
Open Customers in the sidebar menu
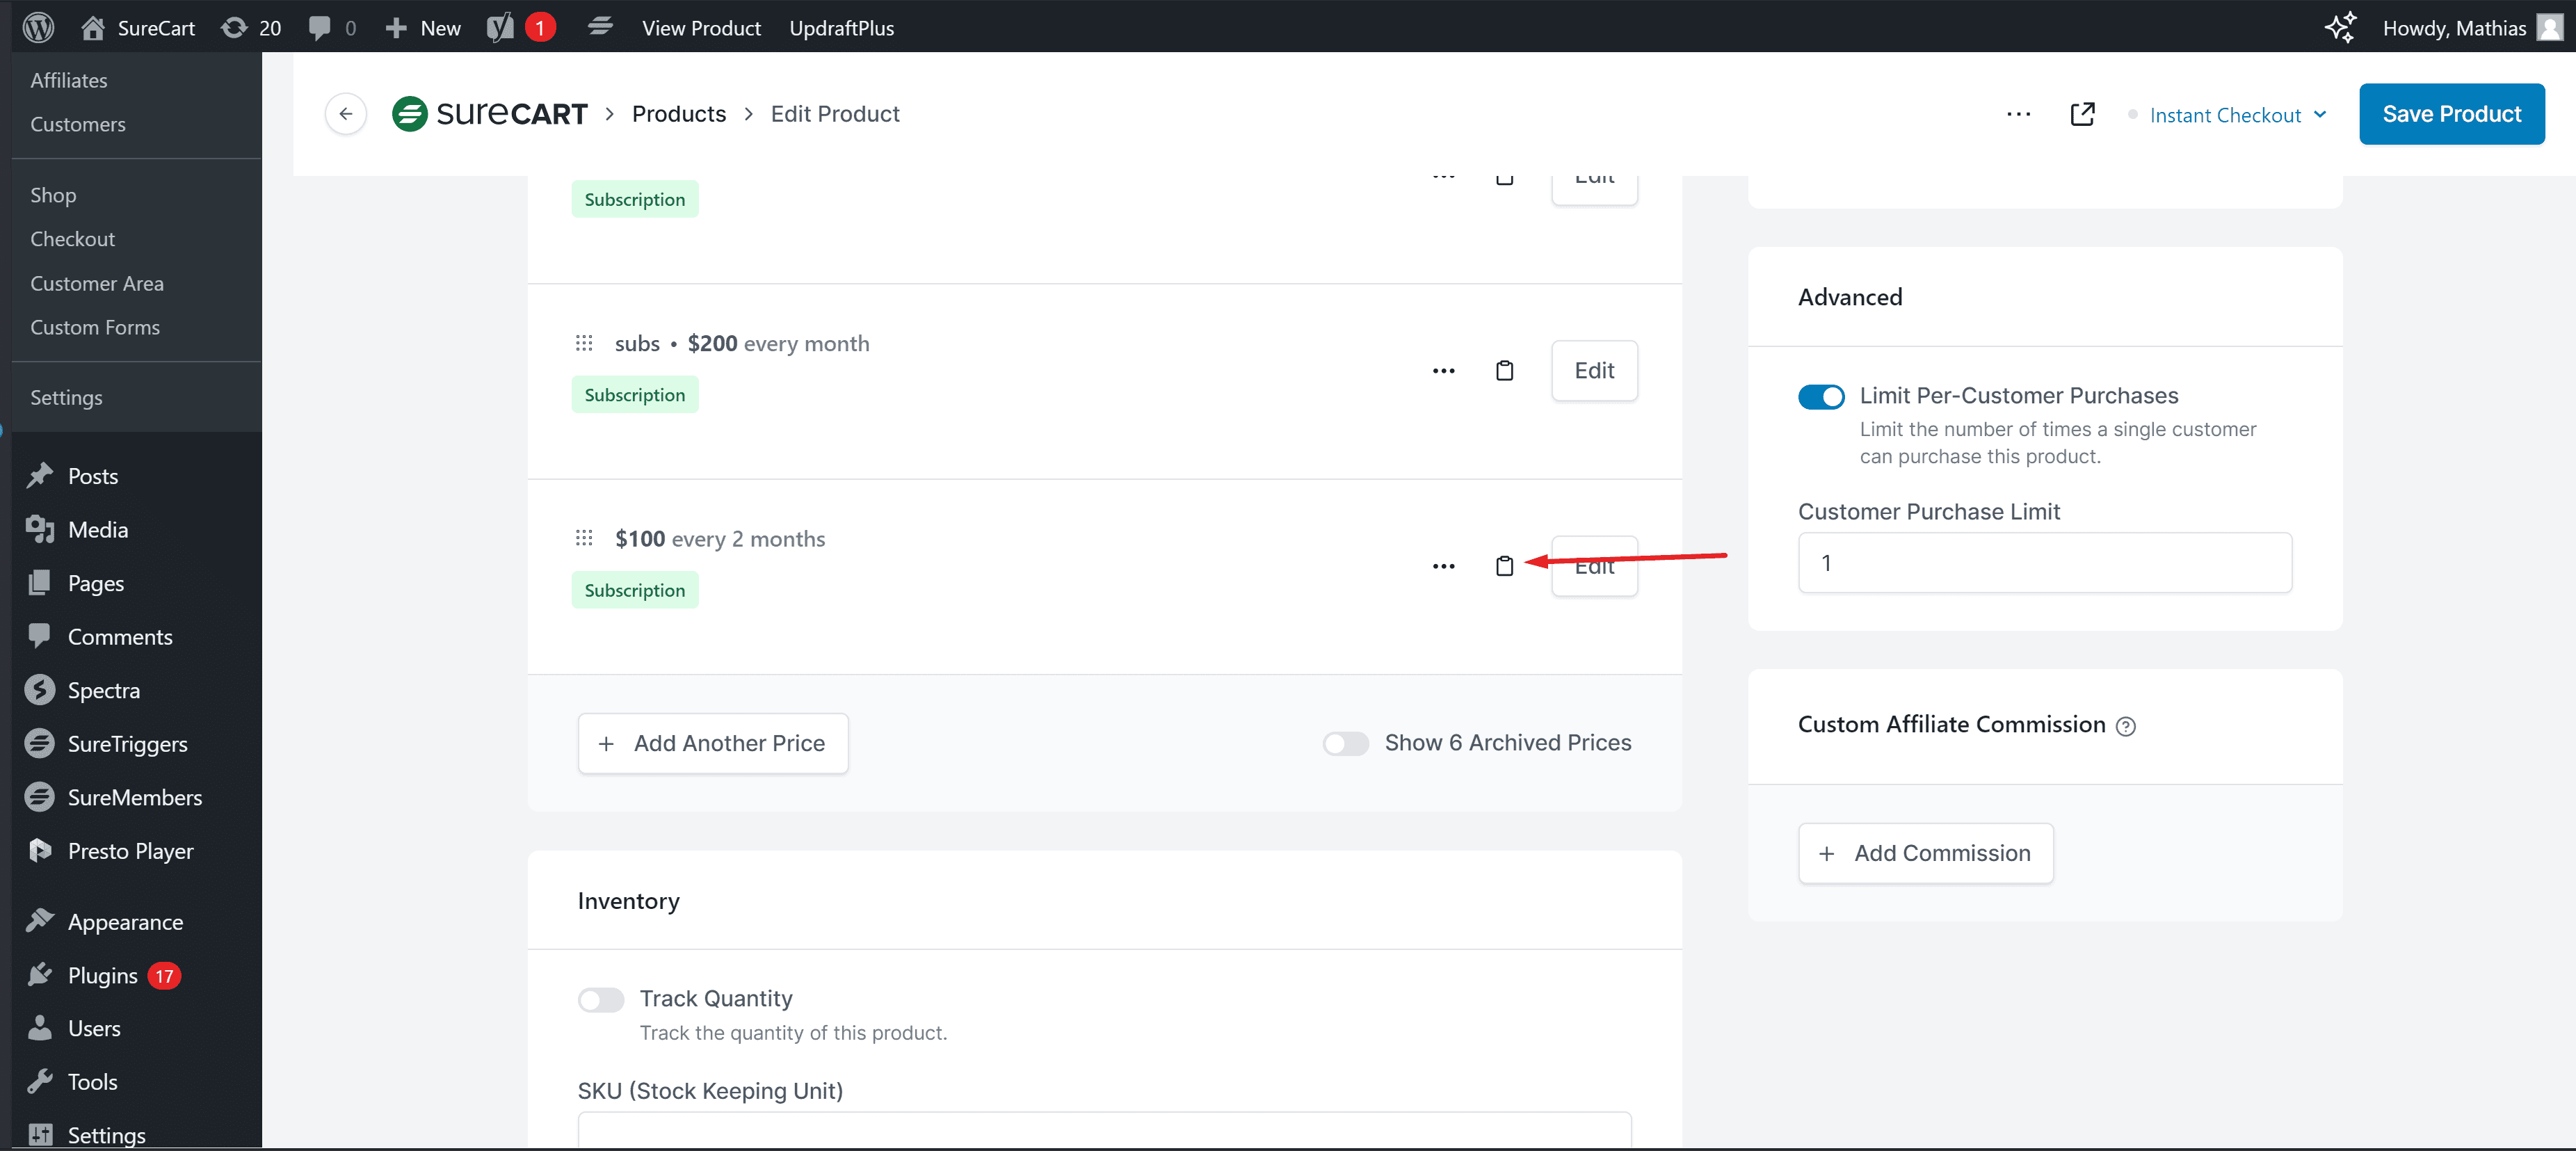[78, 124]
